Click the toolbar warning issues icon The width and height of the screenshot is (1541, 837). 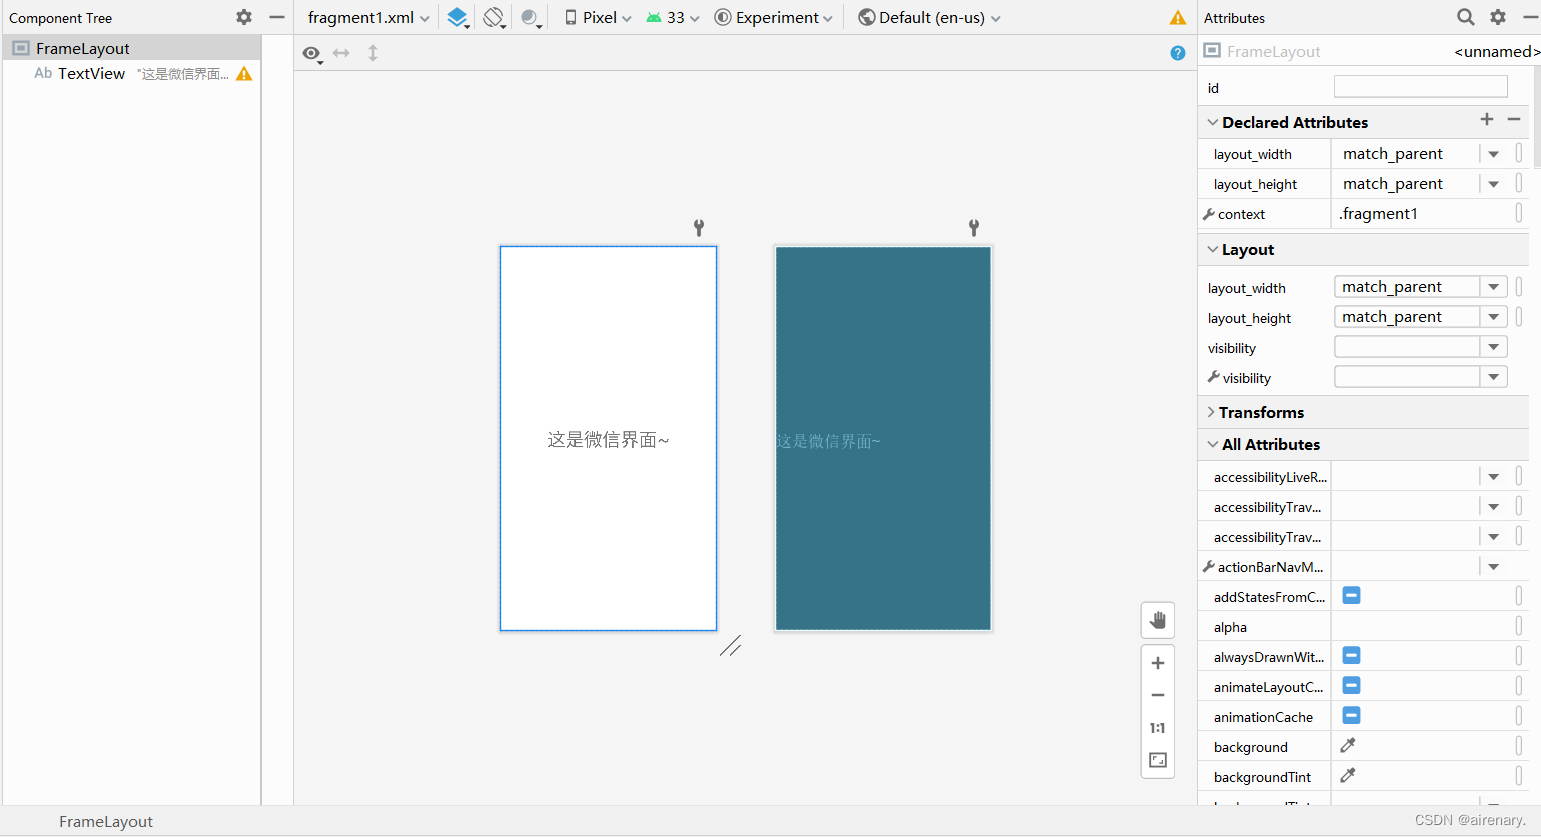[x=1178, y=17]
